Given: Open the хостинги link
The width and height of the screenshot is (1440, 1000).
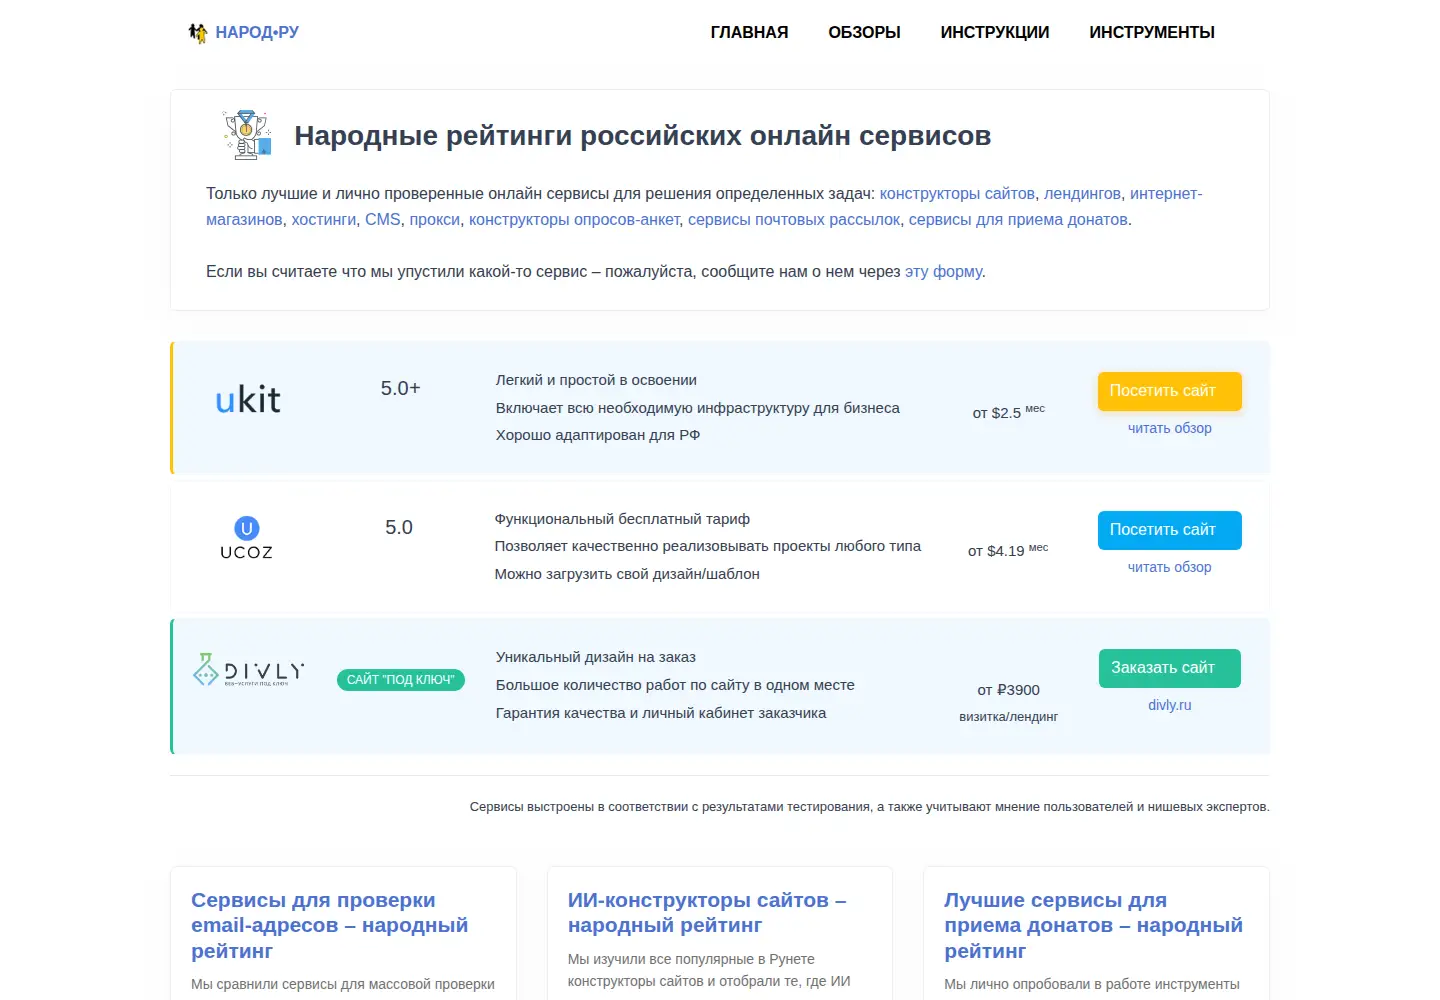Looking at the screenshot, I should (324, 220).
